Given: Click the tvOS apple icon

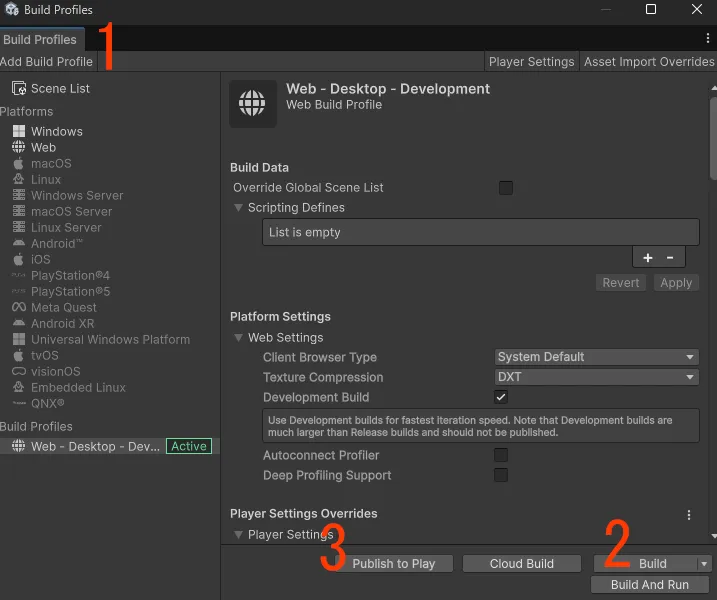Looking at the screenshot, I should 18,355.
